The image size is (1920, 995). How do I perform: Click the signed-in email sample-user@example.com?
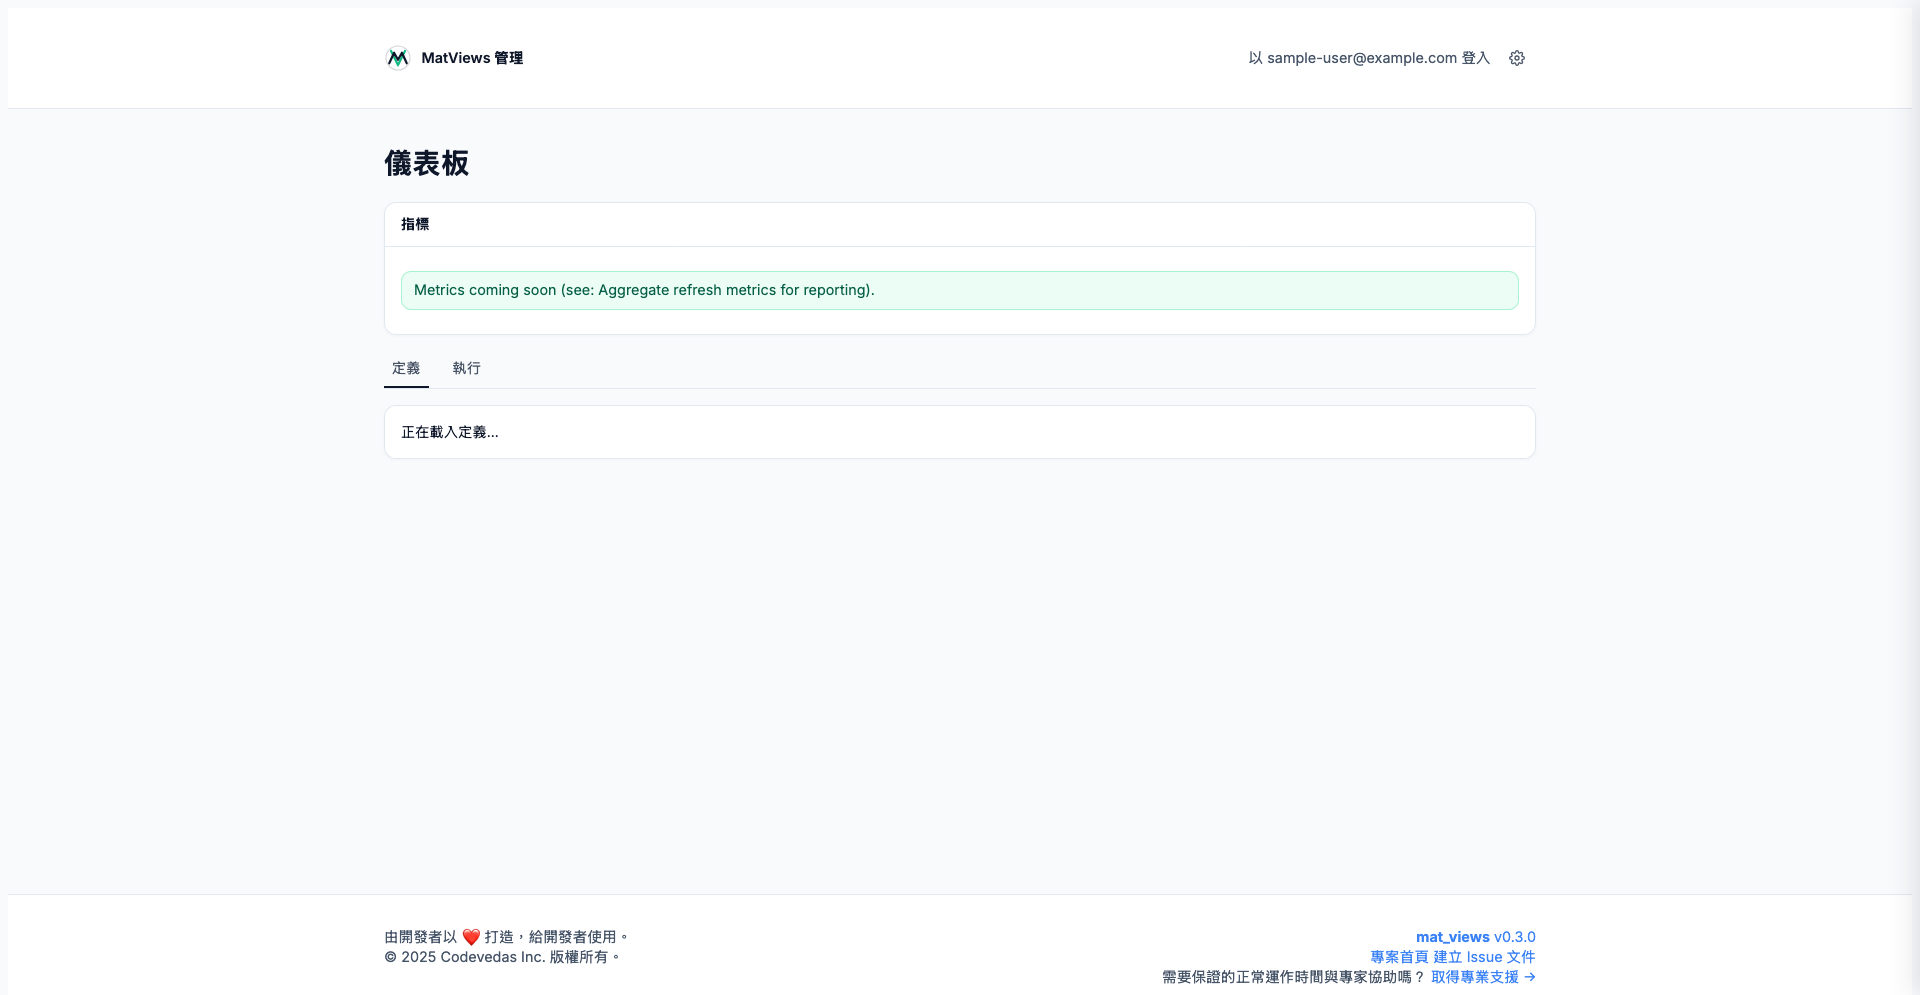pos(1361,58)
